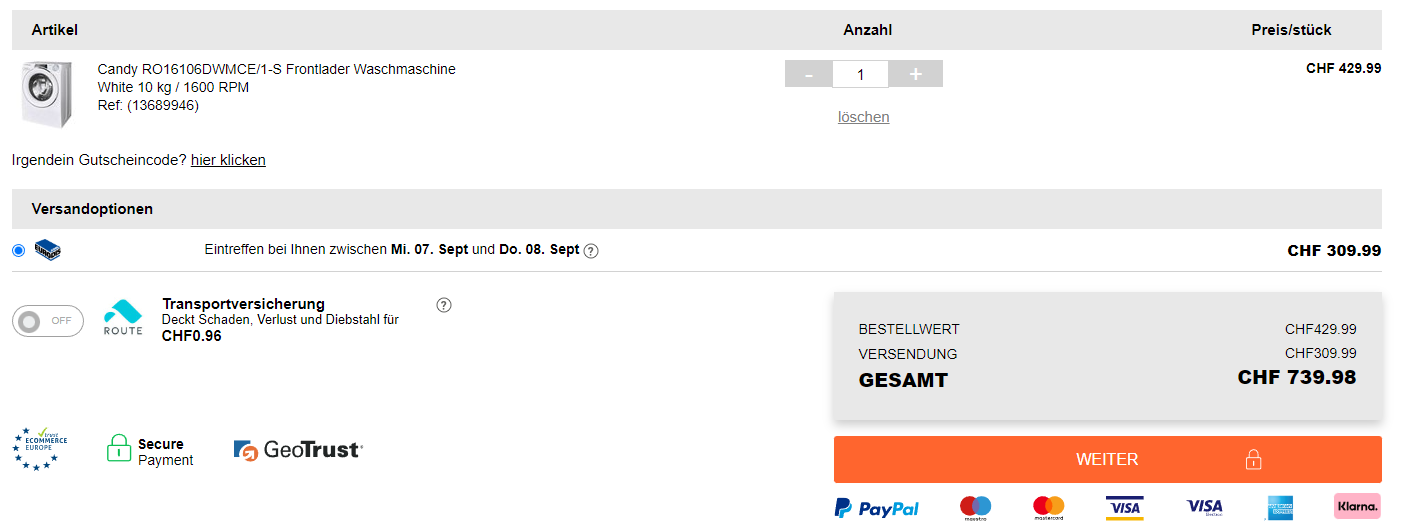1402x529 pixels.
Task: Click the GeoTrust security badge
Action: pyautogui.click(x=298, y=450)
